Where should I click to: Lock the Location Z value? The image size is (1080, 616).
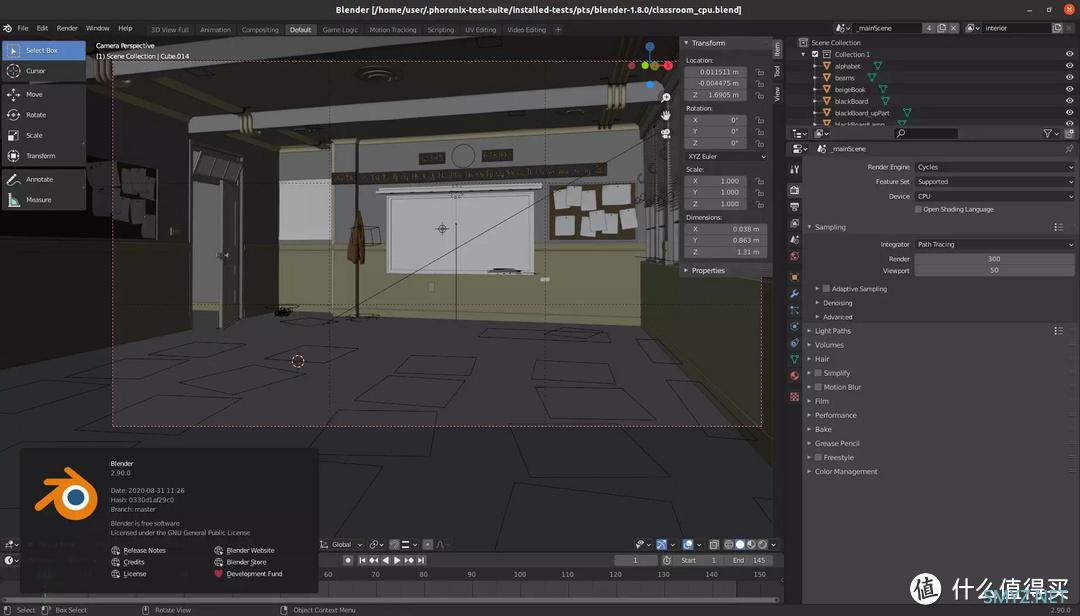click(759, 95)
